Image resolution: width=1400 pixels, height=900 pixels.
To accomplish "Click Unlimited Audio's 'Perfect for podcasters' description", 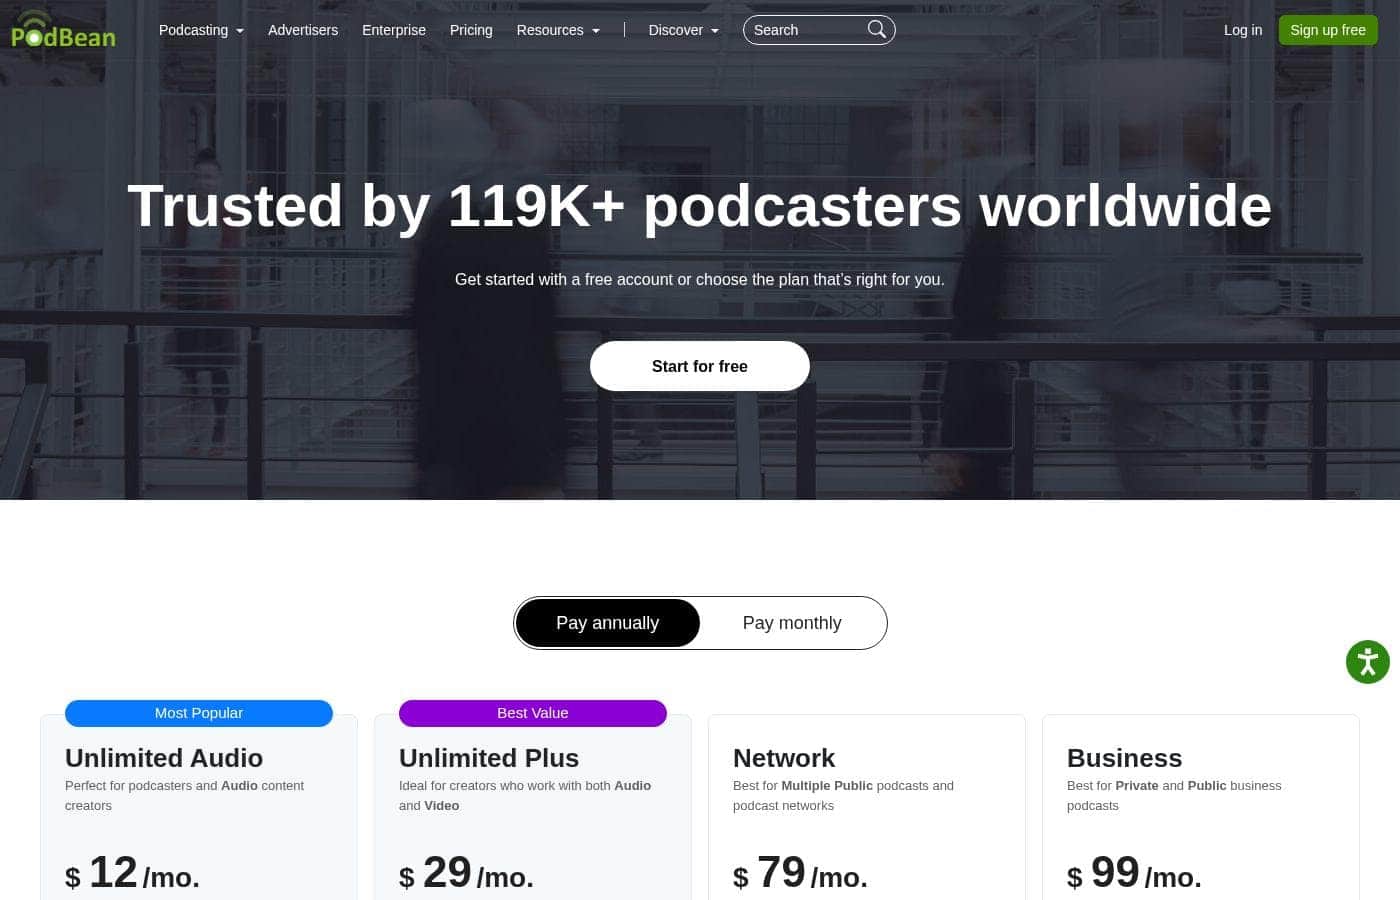I will tap(185, 796).
